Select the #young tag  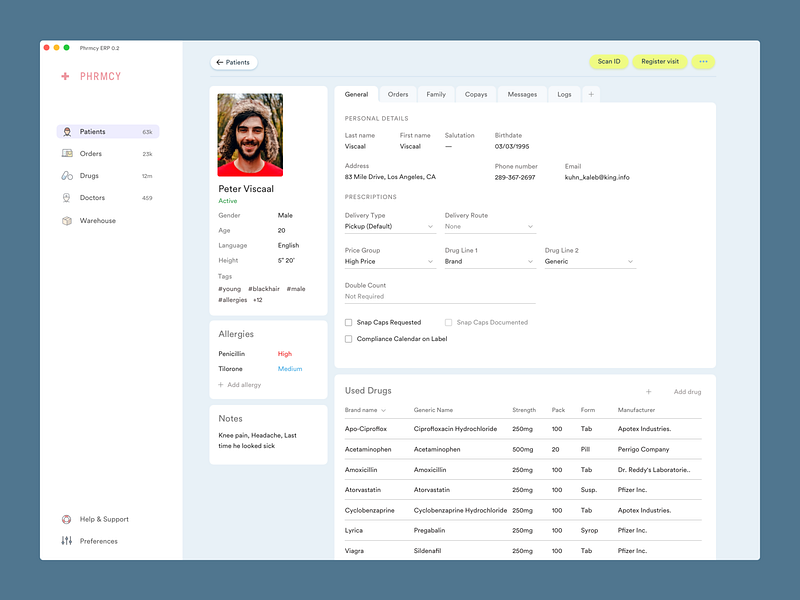[x=230, y=289]
